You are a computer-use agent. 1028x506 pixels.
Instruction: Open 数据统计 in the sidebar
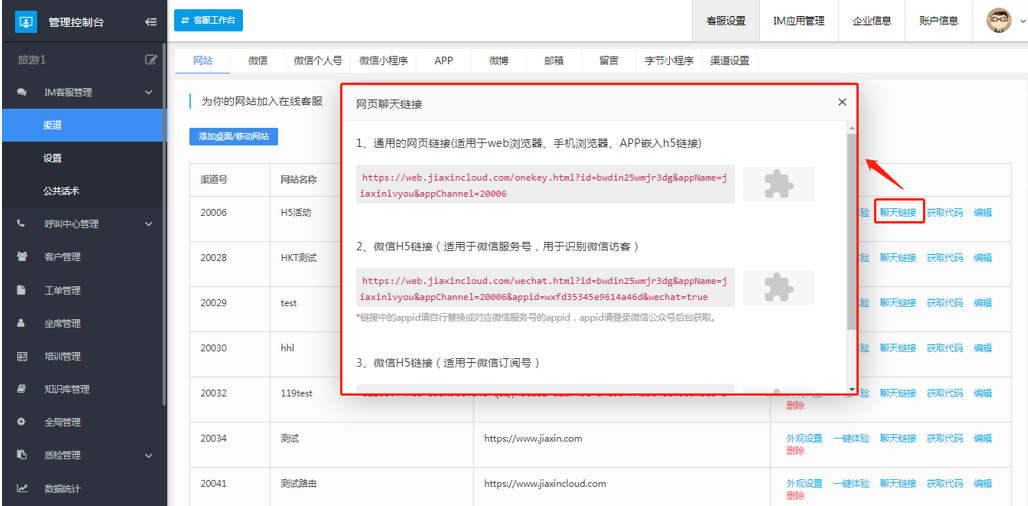pos(62,489)
